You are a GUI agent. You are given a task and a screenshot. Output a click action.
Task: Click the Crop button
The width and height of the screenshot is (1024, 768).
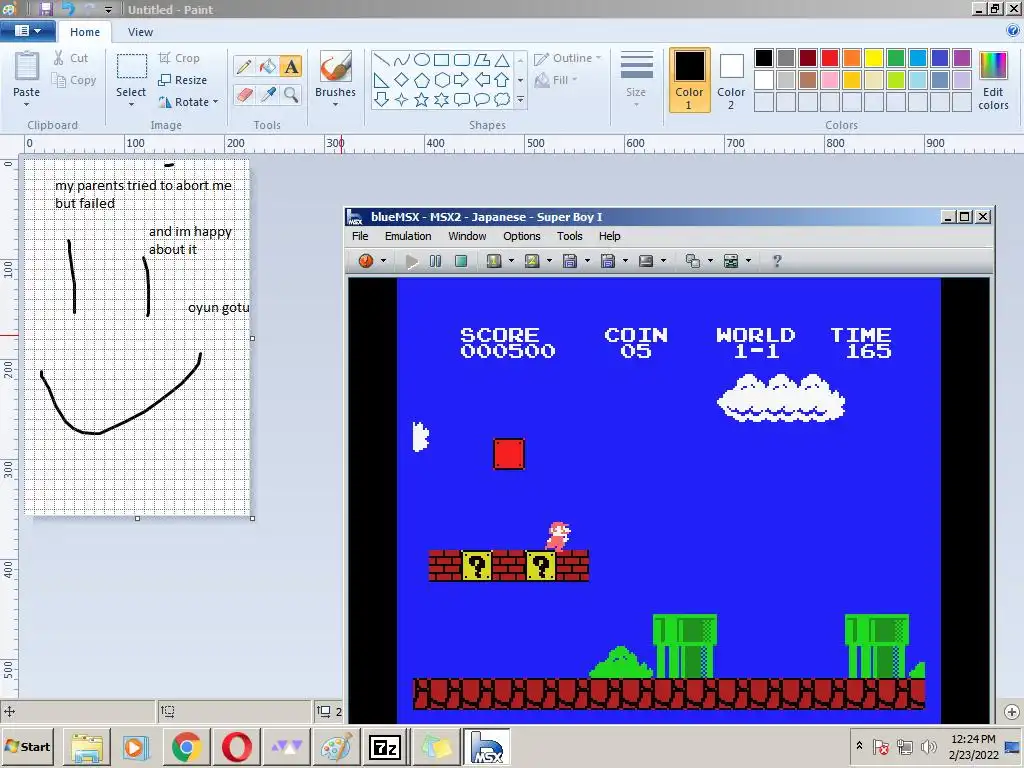(x=179, y=58)
